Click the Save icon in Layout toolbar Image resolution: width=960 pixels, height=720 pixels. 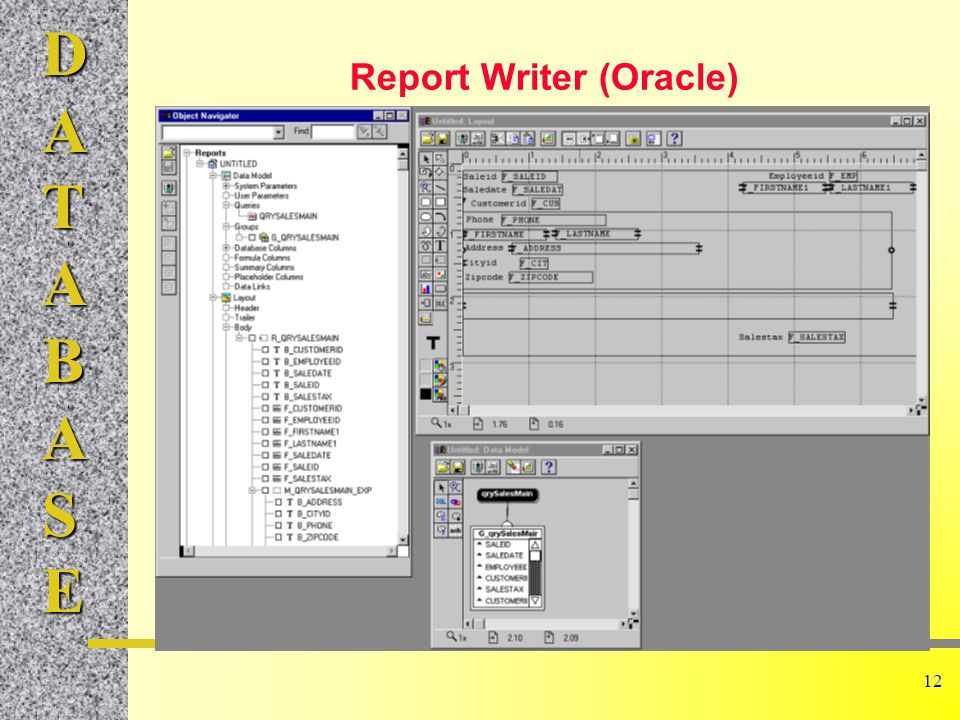[x=443, y=138]
